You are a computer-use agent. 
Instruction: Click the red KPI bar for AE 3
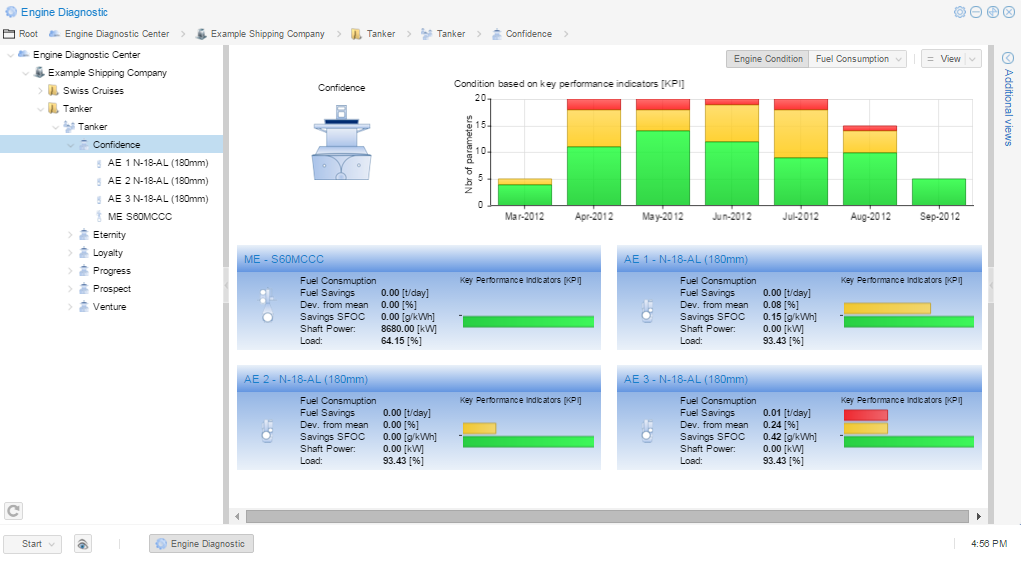coord(865,415)
